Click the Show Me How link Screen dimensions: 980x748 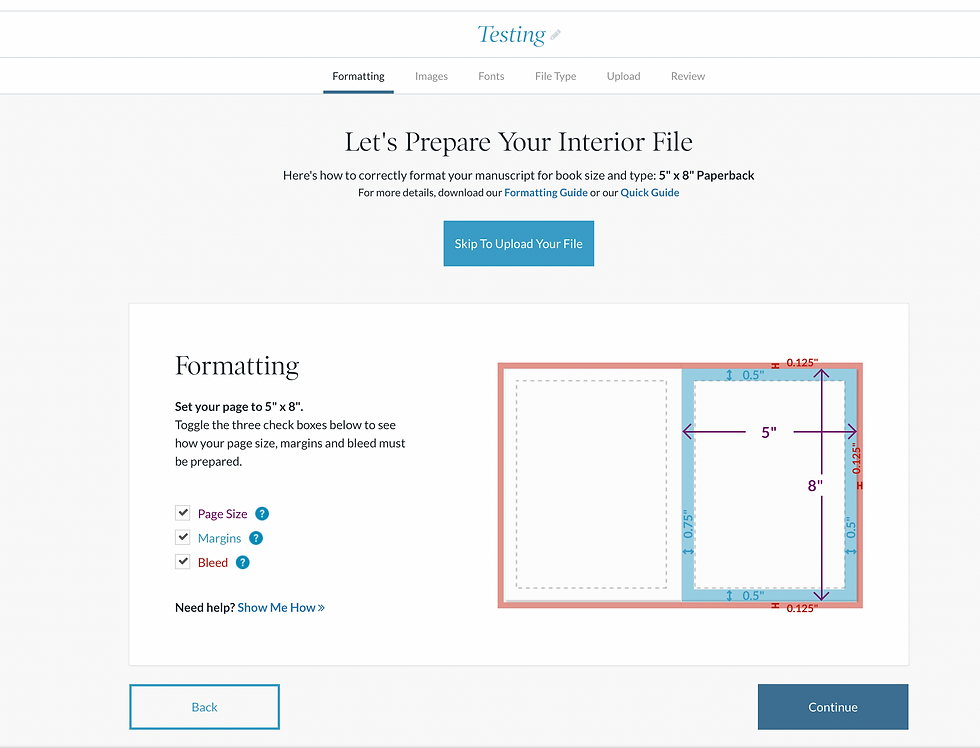coord(281,607)
